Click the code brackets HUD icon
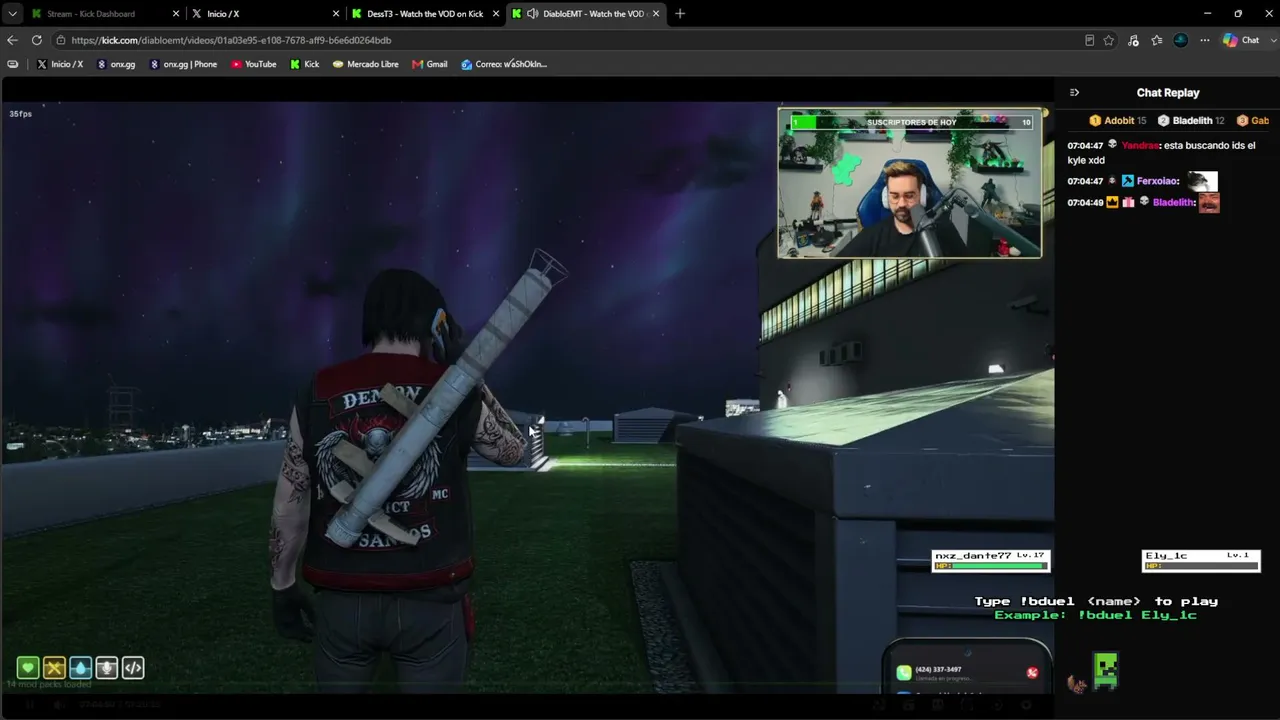The height and width of the screenshot is (720, 1280). tap(133, 667)
